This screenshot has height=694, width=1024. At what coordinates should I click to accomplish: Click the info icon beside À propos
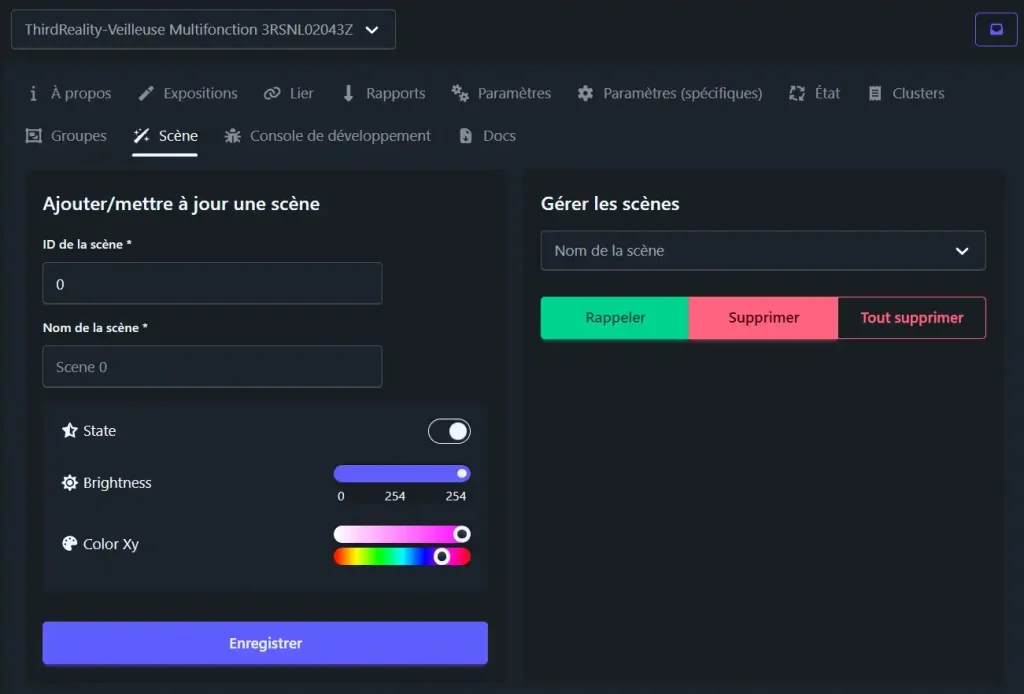click(33, 93)
